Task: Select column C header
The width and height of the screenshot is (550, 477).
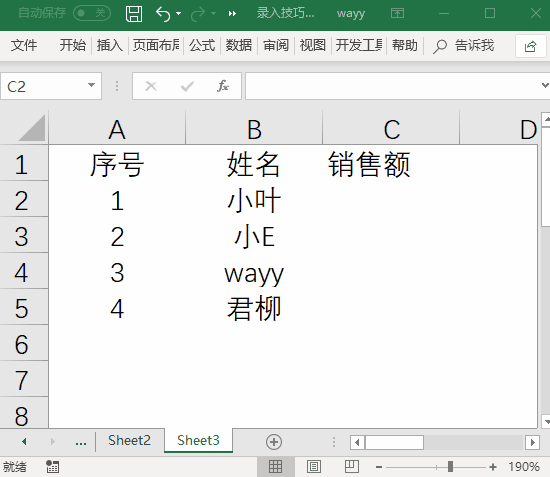Action: (x=391, y=129)
